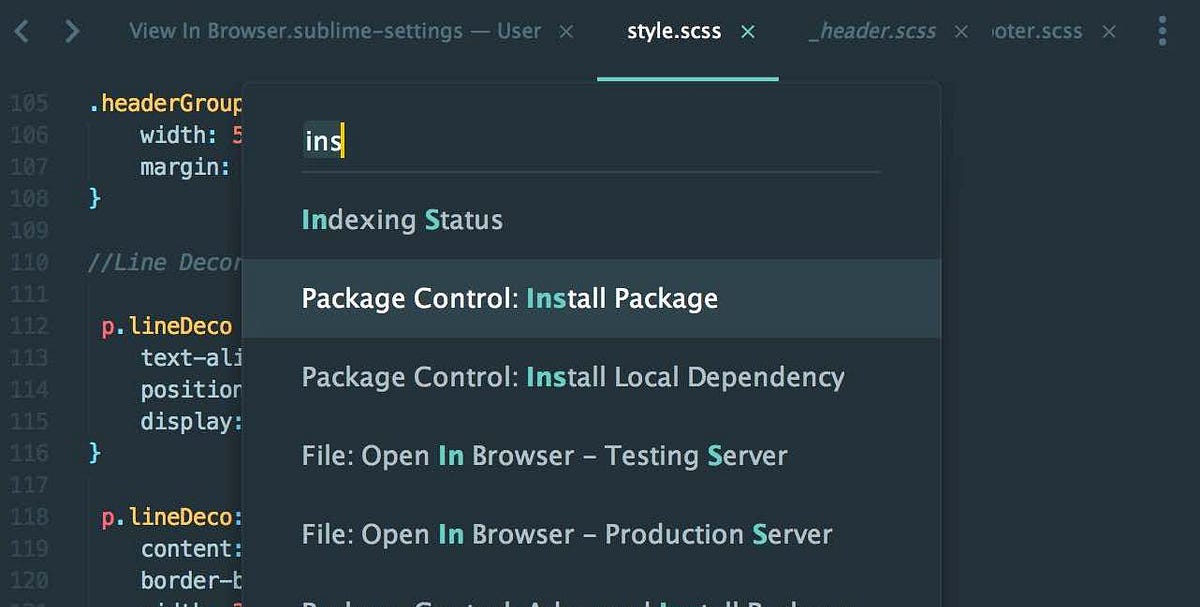Click the forward navigation arrow
This screenshot has width=1200, height=607.
(70, 30)
